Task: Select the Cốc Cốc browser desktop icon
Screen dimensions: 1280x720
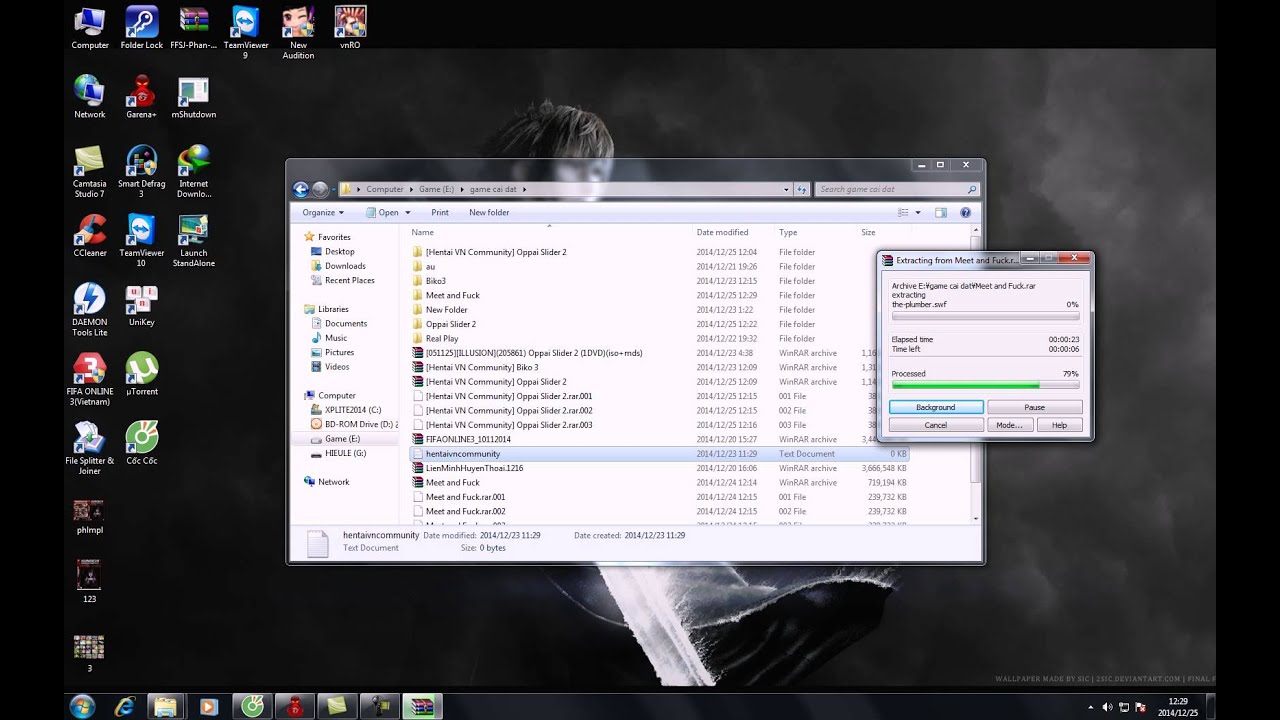Action: click(141, 443)
